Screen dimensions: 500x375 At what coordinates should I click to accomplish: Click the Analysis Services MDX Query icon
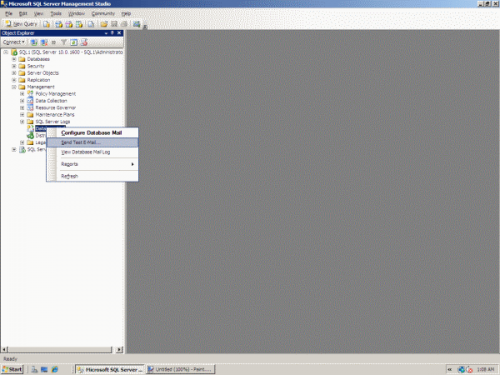coord(59,24)
